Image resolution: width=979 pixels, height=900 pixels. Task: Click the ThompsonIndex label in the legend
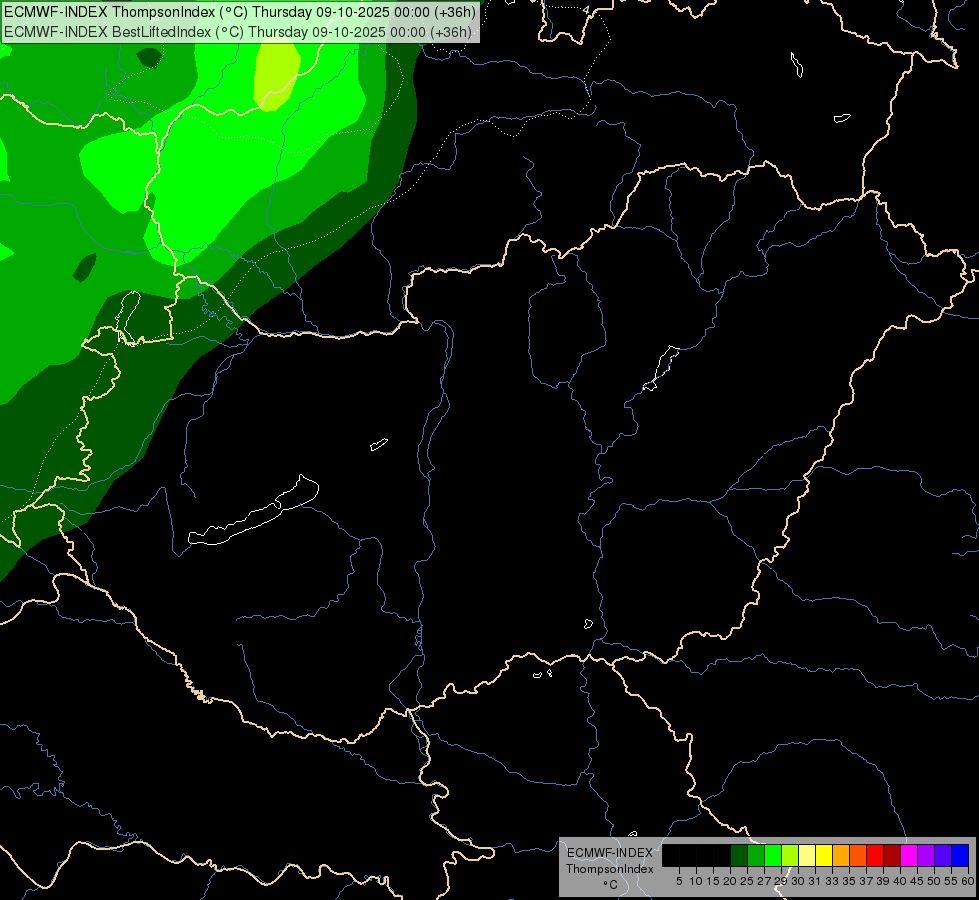click(610, 869)
